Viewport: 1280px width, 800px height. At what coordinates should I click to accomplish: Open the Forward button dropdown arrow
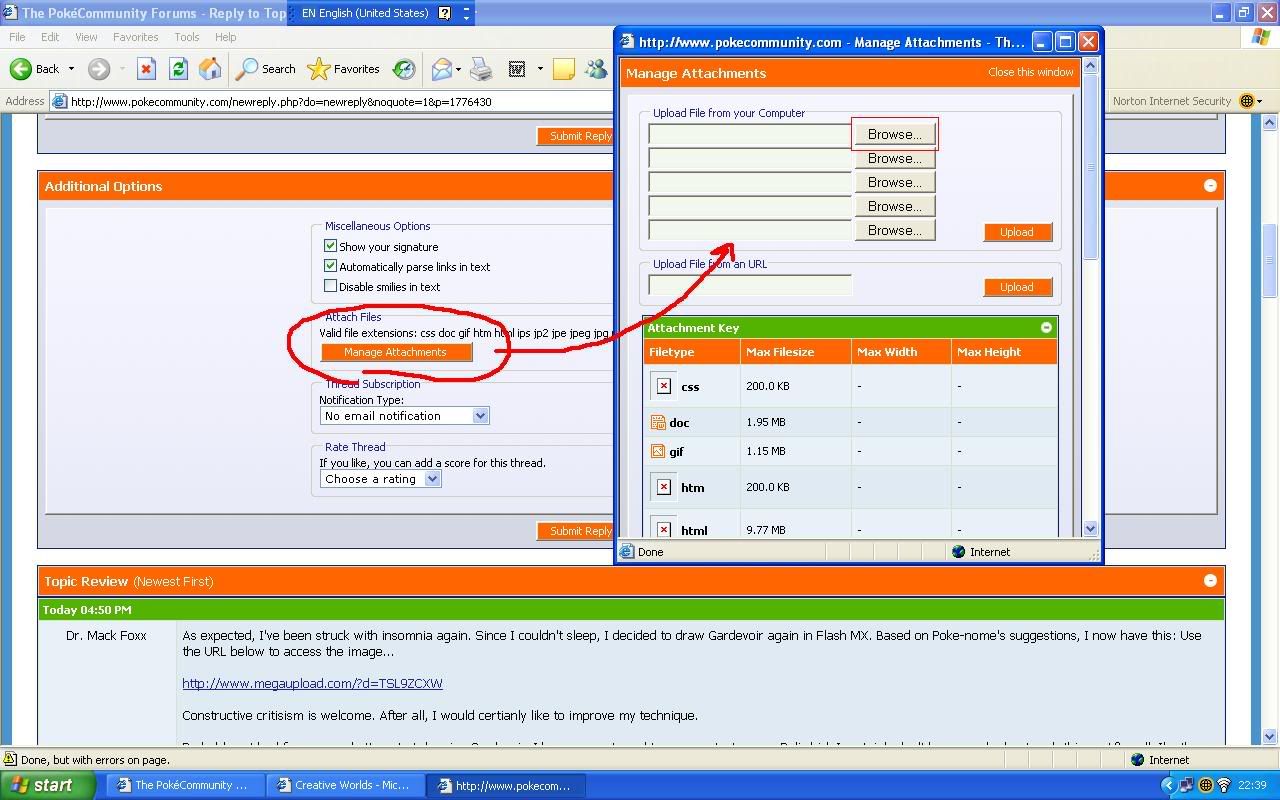pos(121,69)
